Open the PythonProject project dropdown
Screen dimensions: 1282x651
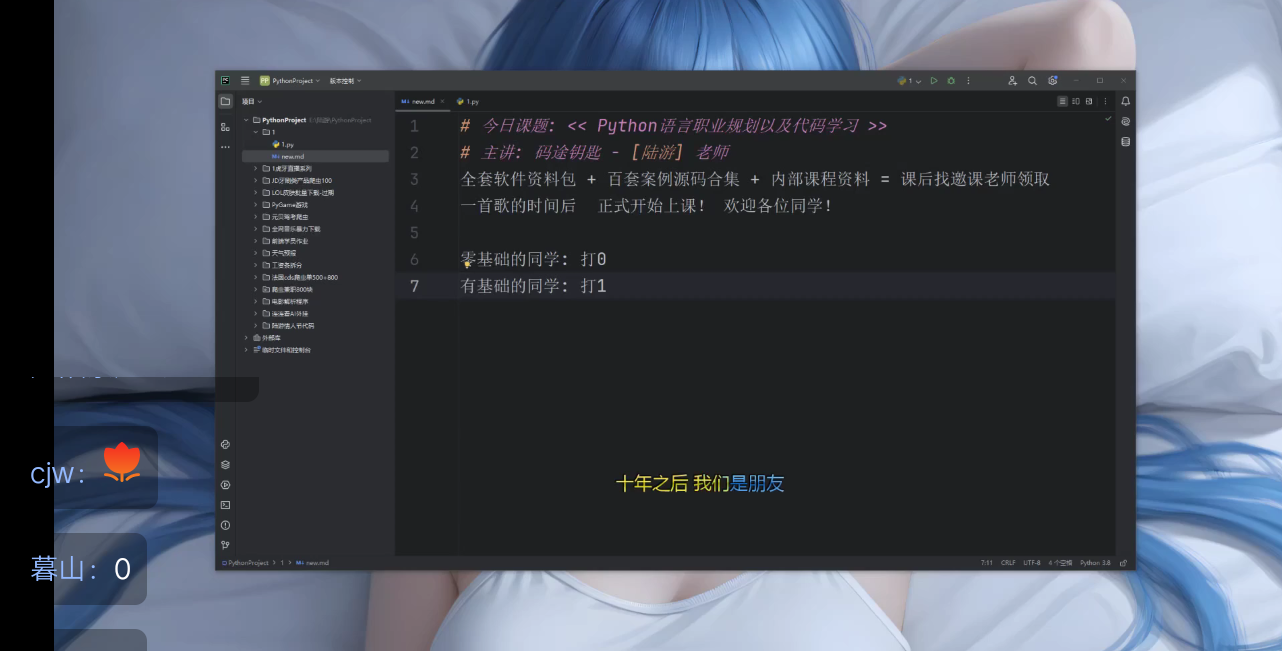tap(292, 81)
